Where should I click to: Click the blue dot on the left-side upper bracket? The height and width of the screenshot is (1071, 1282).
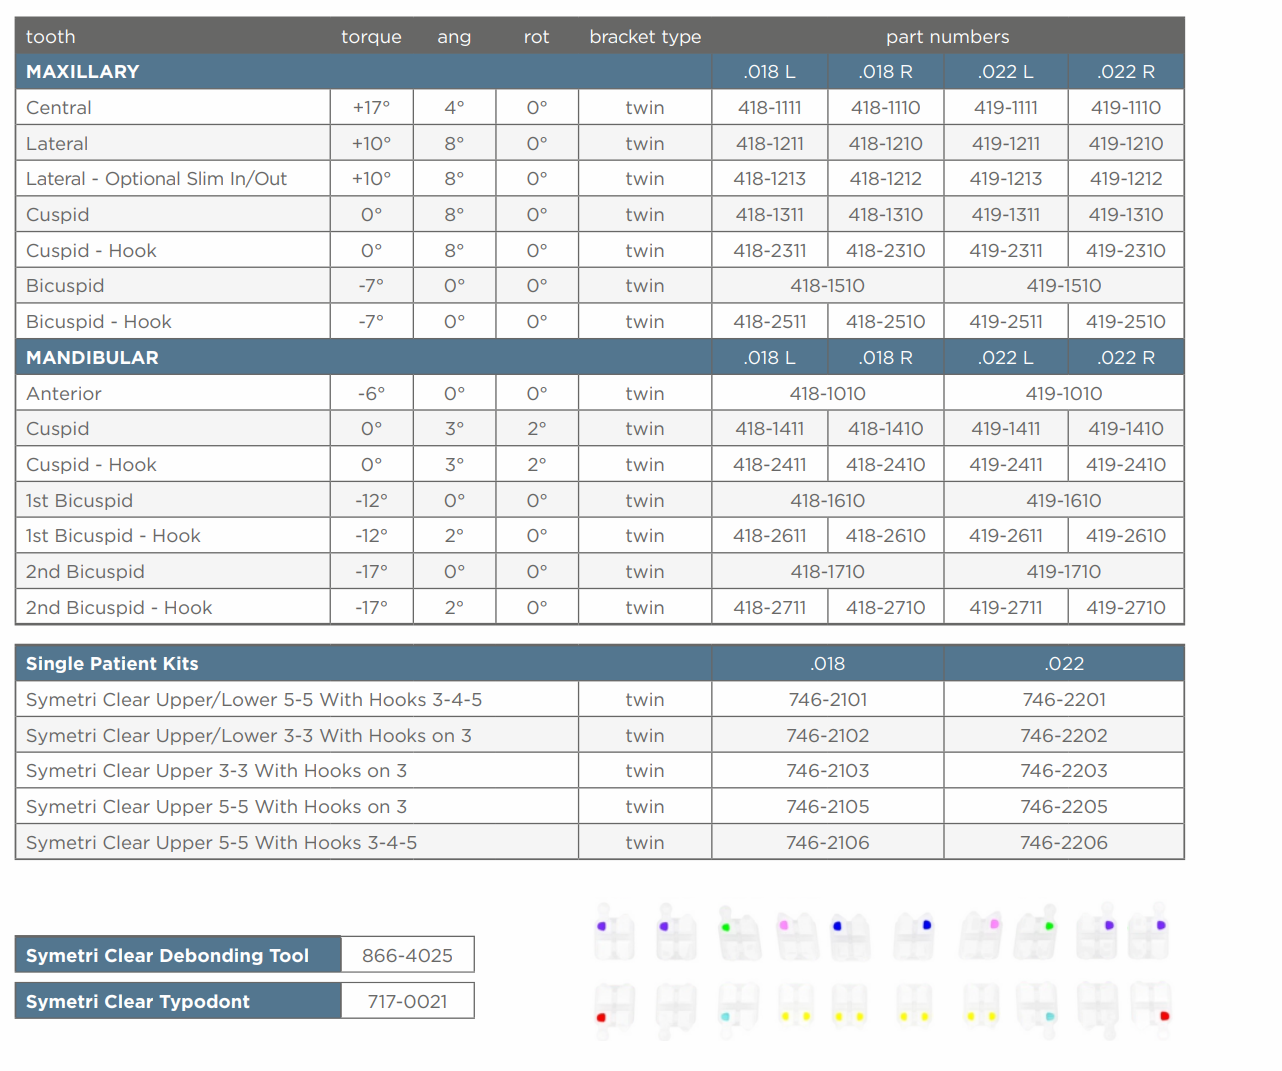837,926
